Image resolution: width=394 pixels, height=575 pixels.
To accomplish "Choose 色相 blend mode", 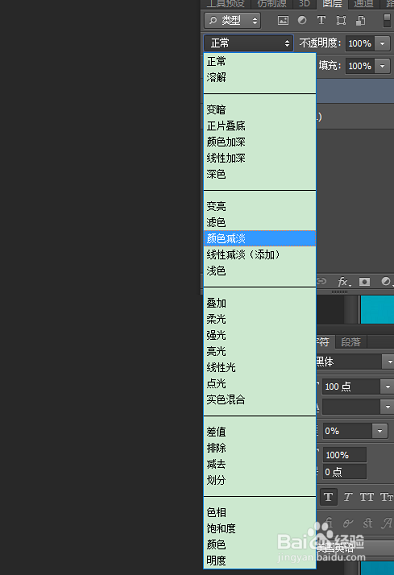I will pos(260,512).
